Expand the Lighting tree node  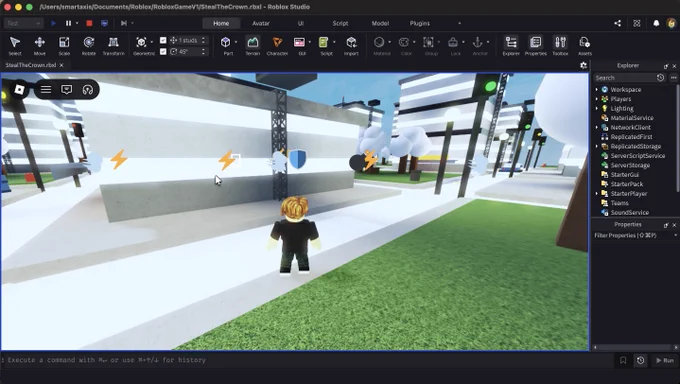(597, 108)
